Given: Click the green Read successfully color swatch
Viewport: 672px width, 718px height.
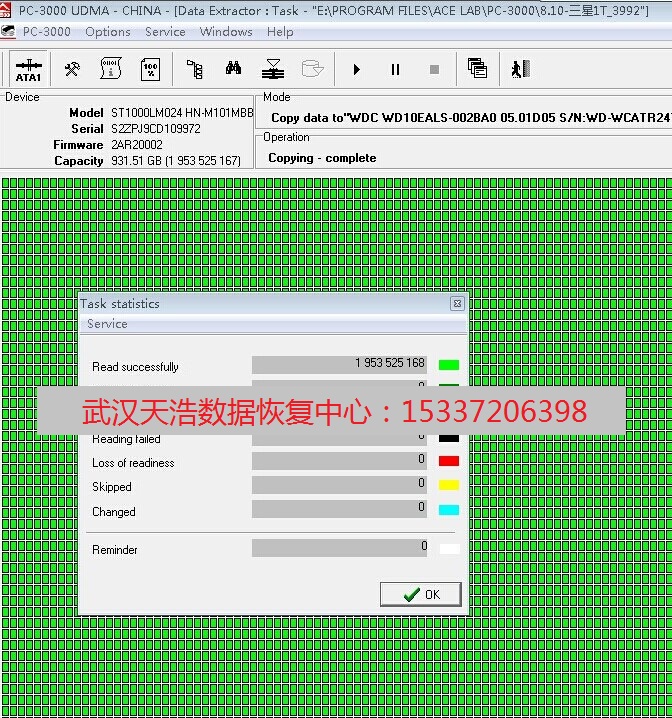Looking at the screenshot, I should point(449,365).
